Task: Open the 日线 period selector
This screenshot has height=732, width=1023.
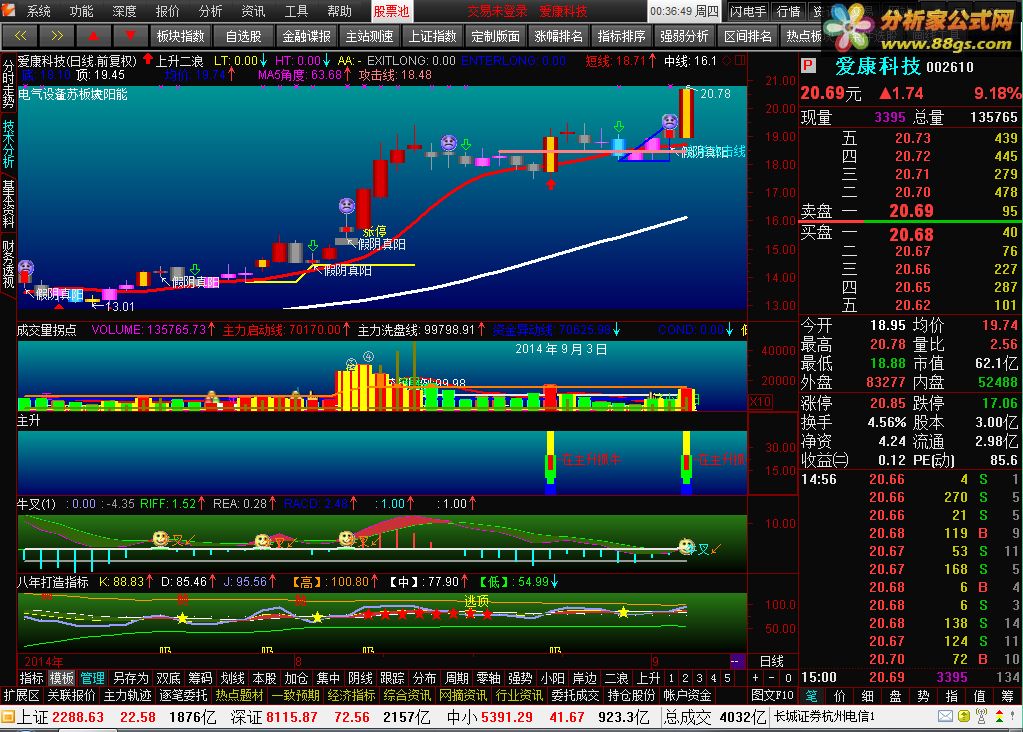Action: 772,661
